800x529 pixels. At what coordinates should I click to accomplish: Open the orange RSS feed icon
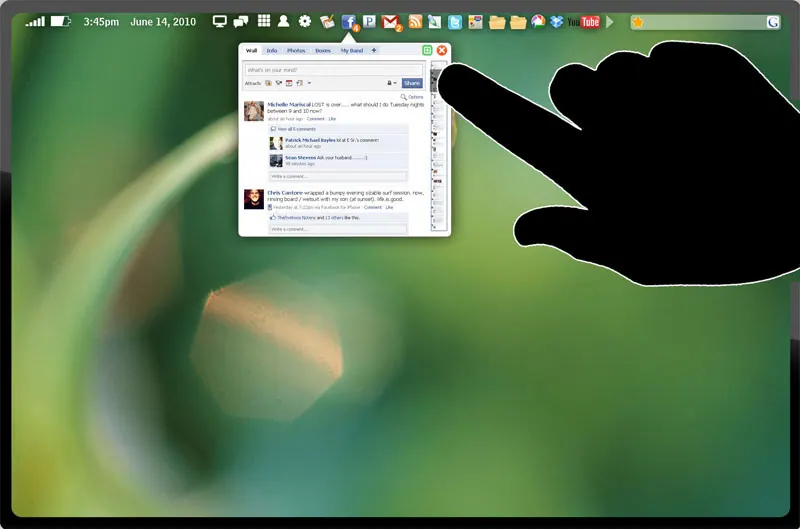[x=415, y=21]
